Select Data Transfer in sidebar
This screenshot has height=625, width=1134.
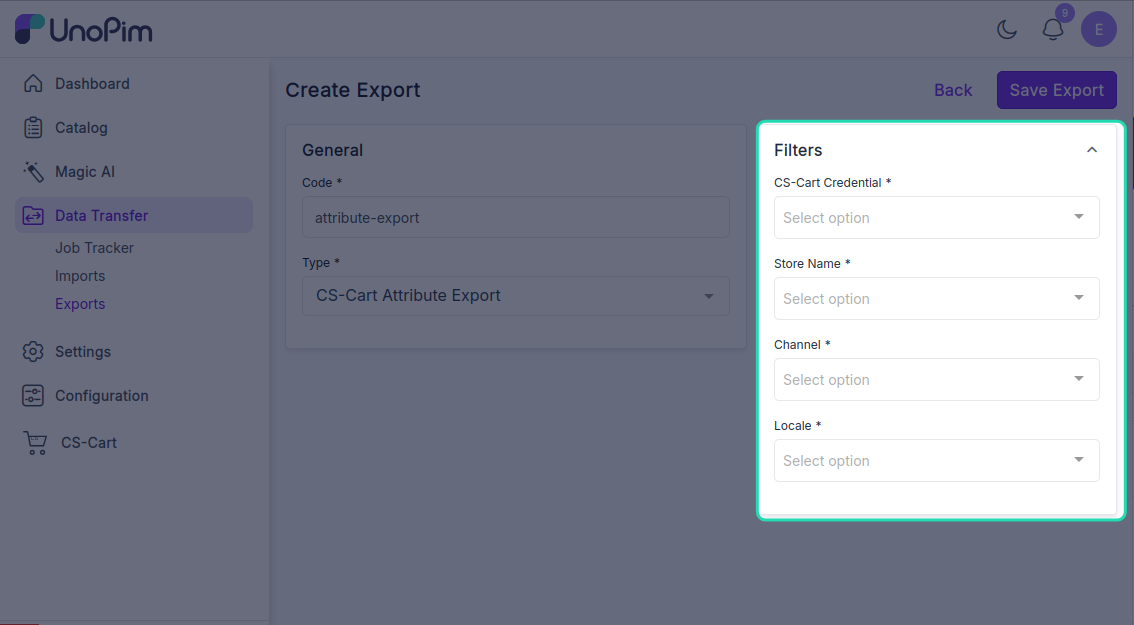point(134,216)
